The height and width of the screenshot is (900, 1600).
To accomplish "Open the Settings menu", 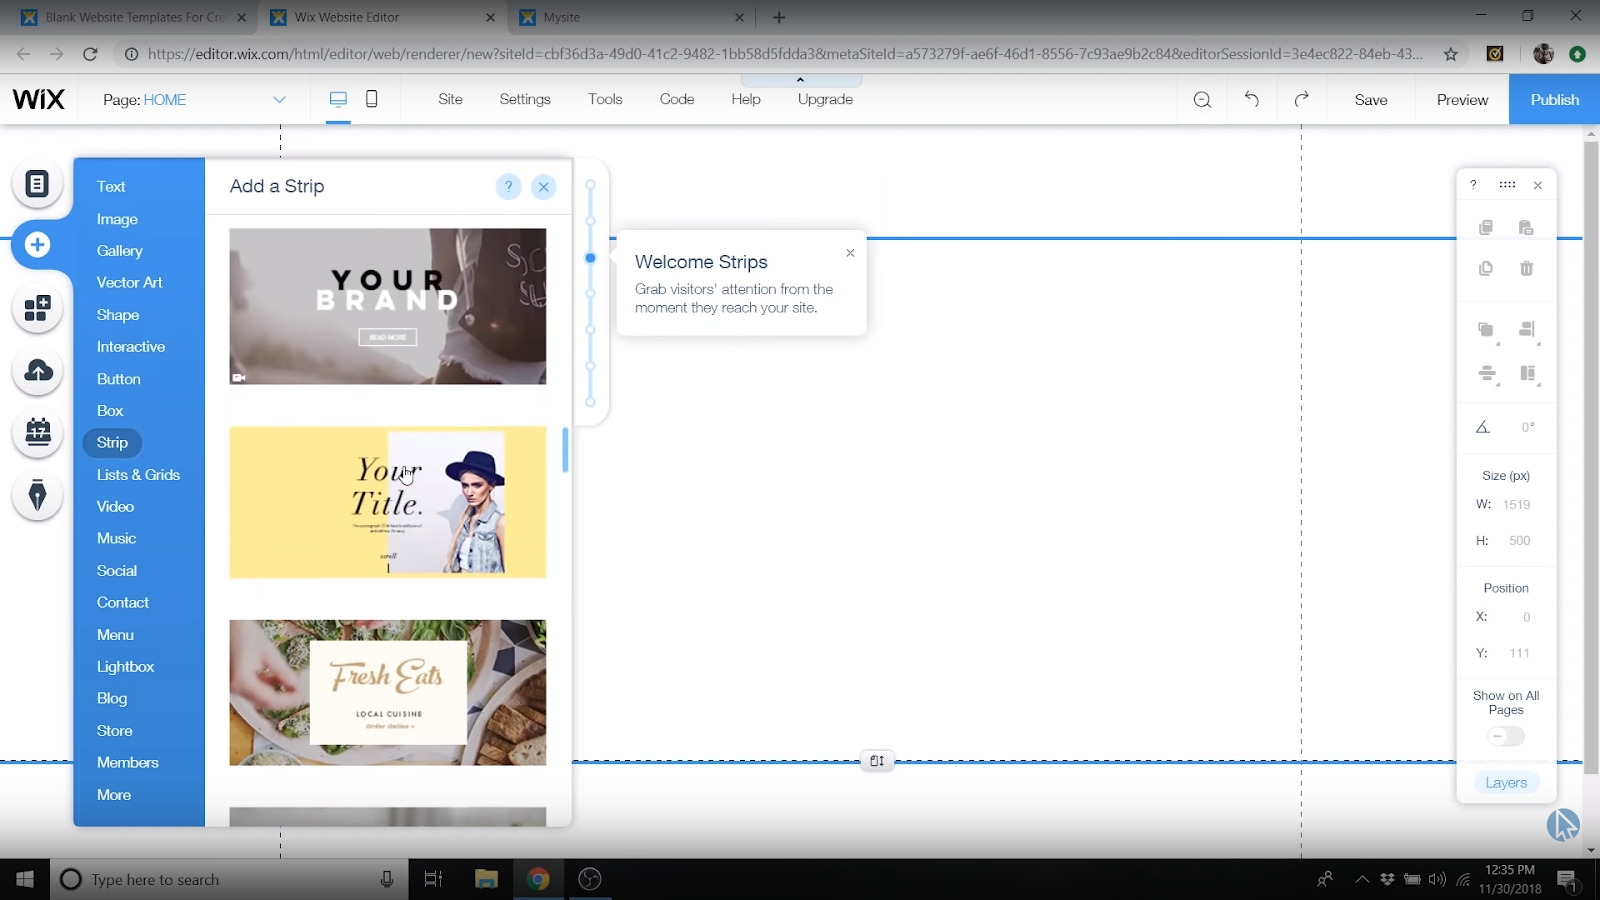I will (525, 99).
